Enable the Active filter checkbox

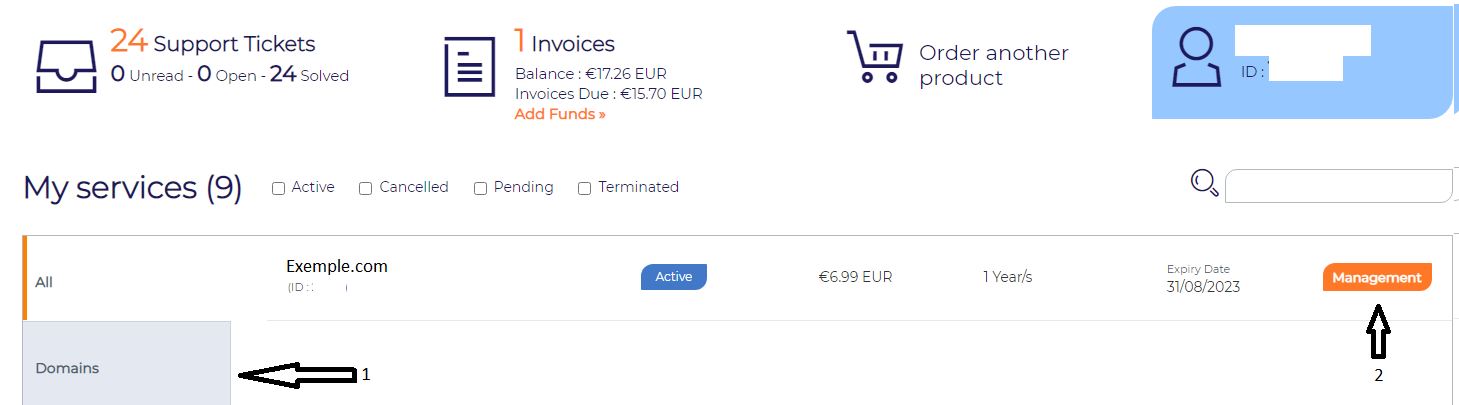click(278, 188)
